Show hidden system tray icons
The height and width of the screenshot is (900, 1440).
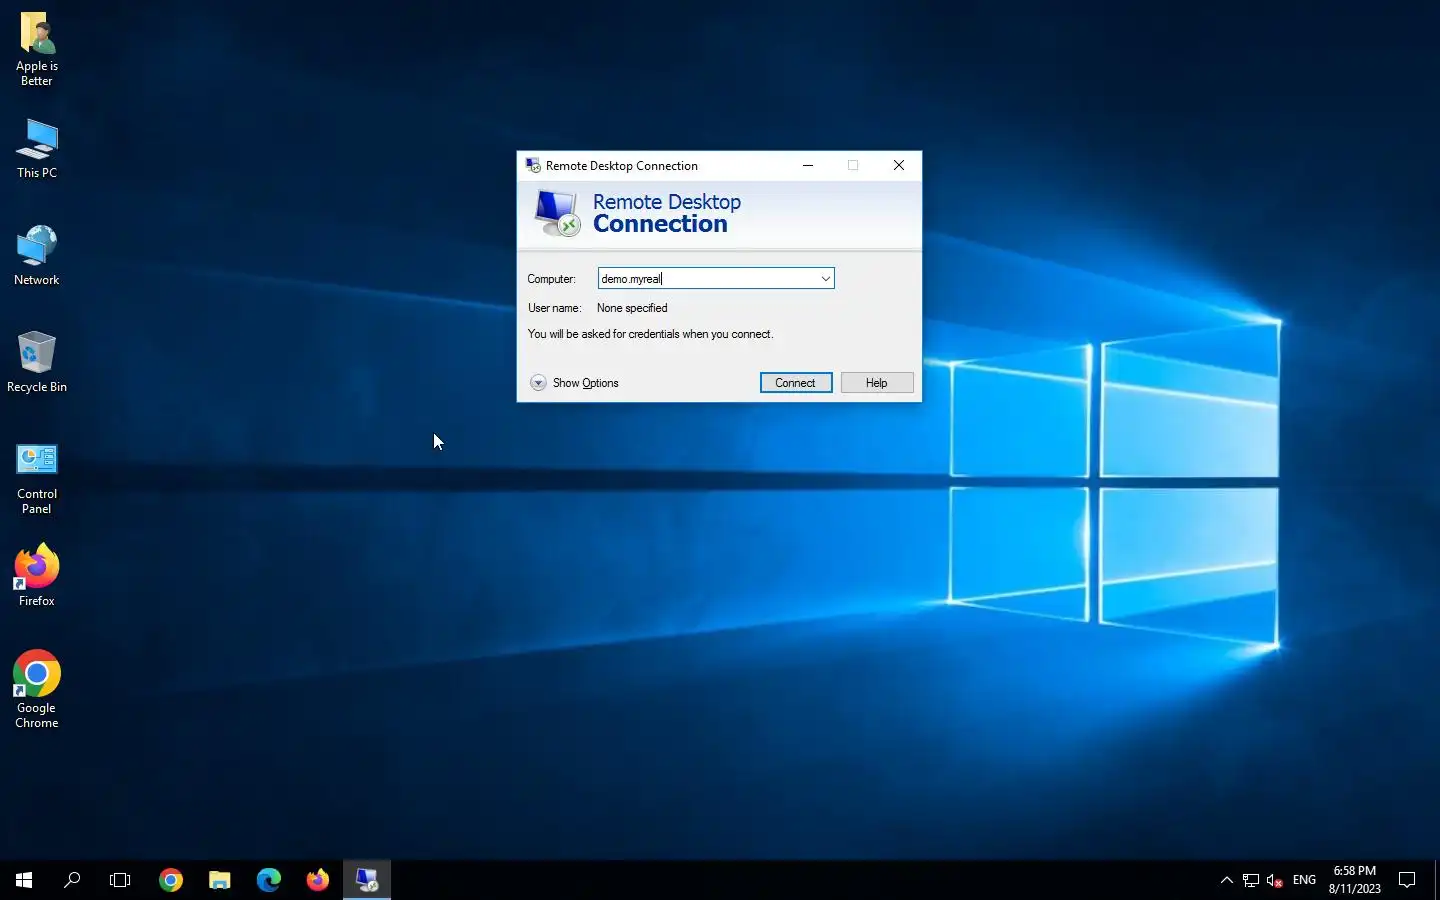click(1227, 880)
